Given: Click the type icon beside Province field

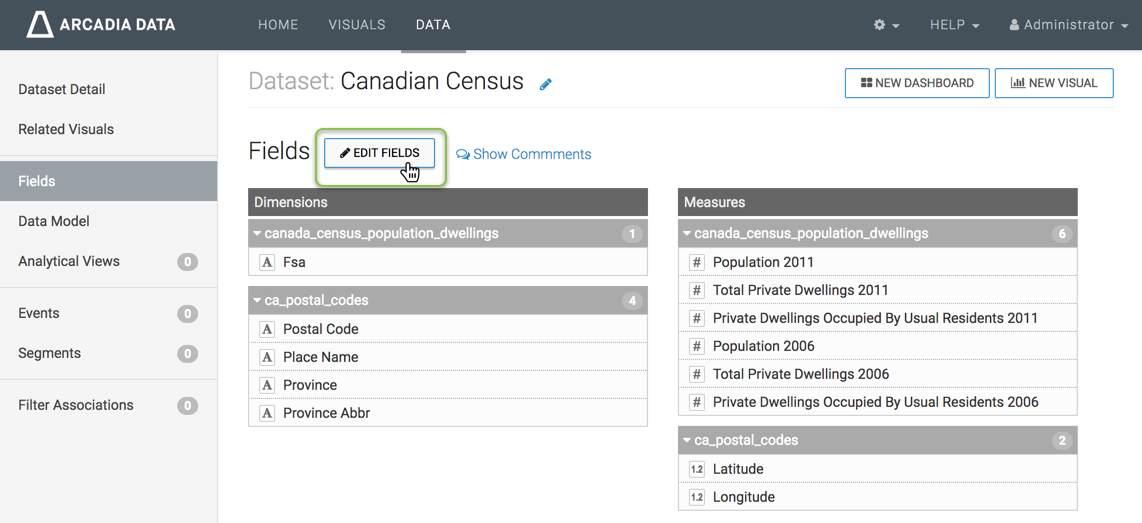Looking at the screenshot, I should click(x=267, y=385).
